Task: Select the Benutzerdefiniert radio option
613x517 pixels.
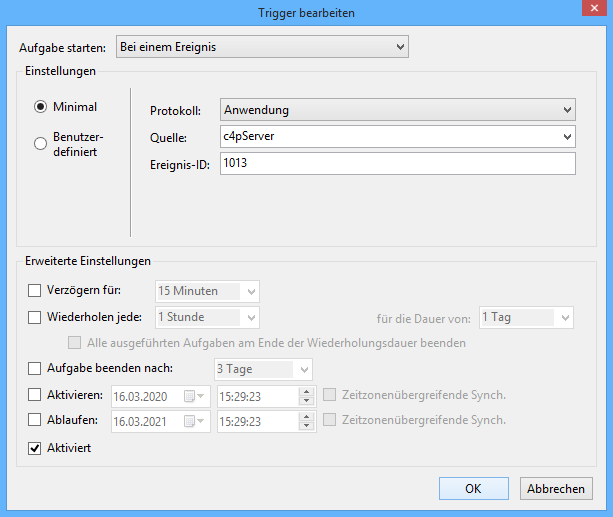Action: pyautogui.click(x=41, y=144)
